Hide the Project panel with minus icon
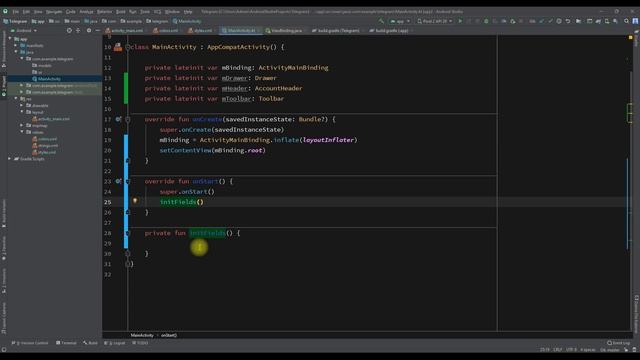The image size is (640, 360). coord(98,31)
